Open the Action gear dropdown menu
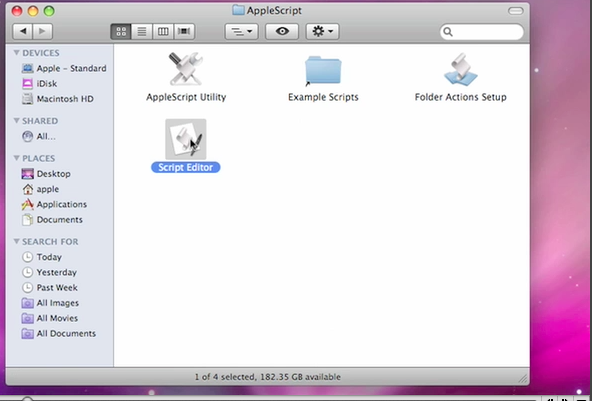 coord(322,31)
